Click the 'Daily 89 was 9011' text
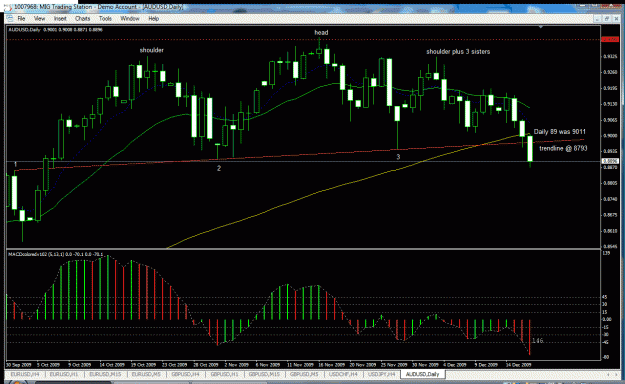625x384 pixels. click(x=560, y=132)
